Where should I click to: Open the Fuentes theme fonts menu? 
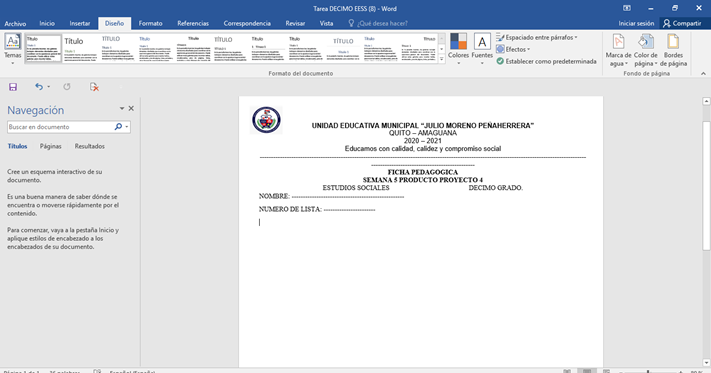pyautogui.click(x=482, y=49)
